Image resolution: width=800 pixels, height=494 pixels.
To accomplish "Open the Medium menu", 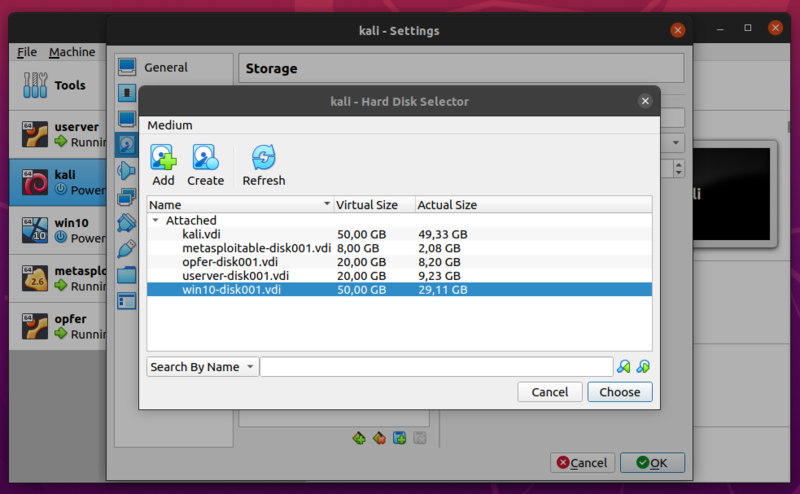I will point(170,125).
